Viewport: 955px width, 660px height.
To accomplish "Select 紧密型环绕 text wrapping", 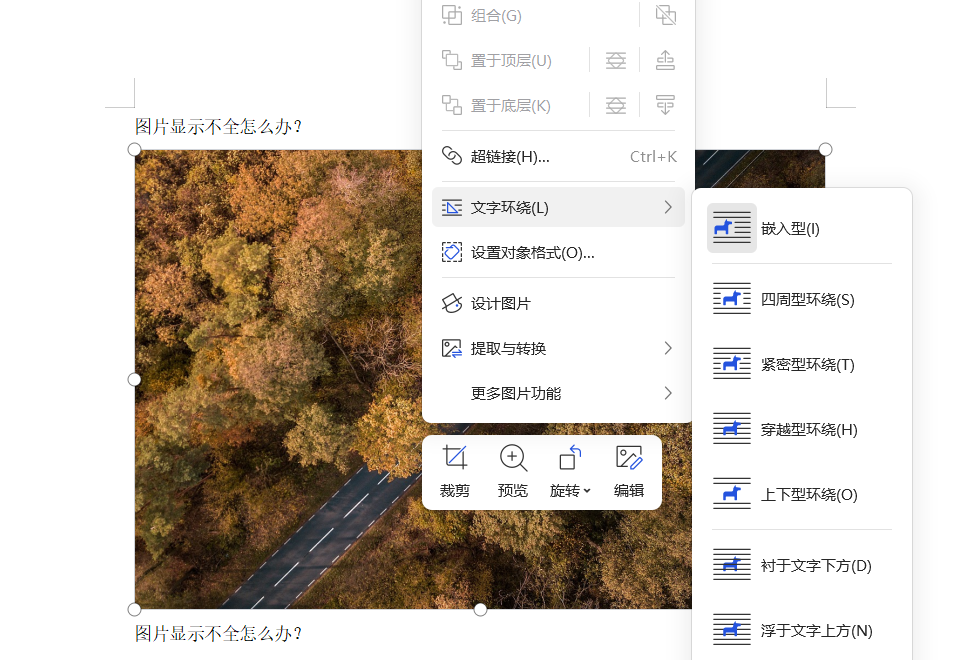I will (x=800, y=363).
